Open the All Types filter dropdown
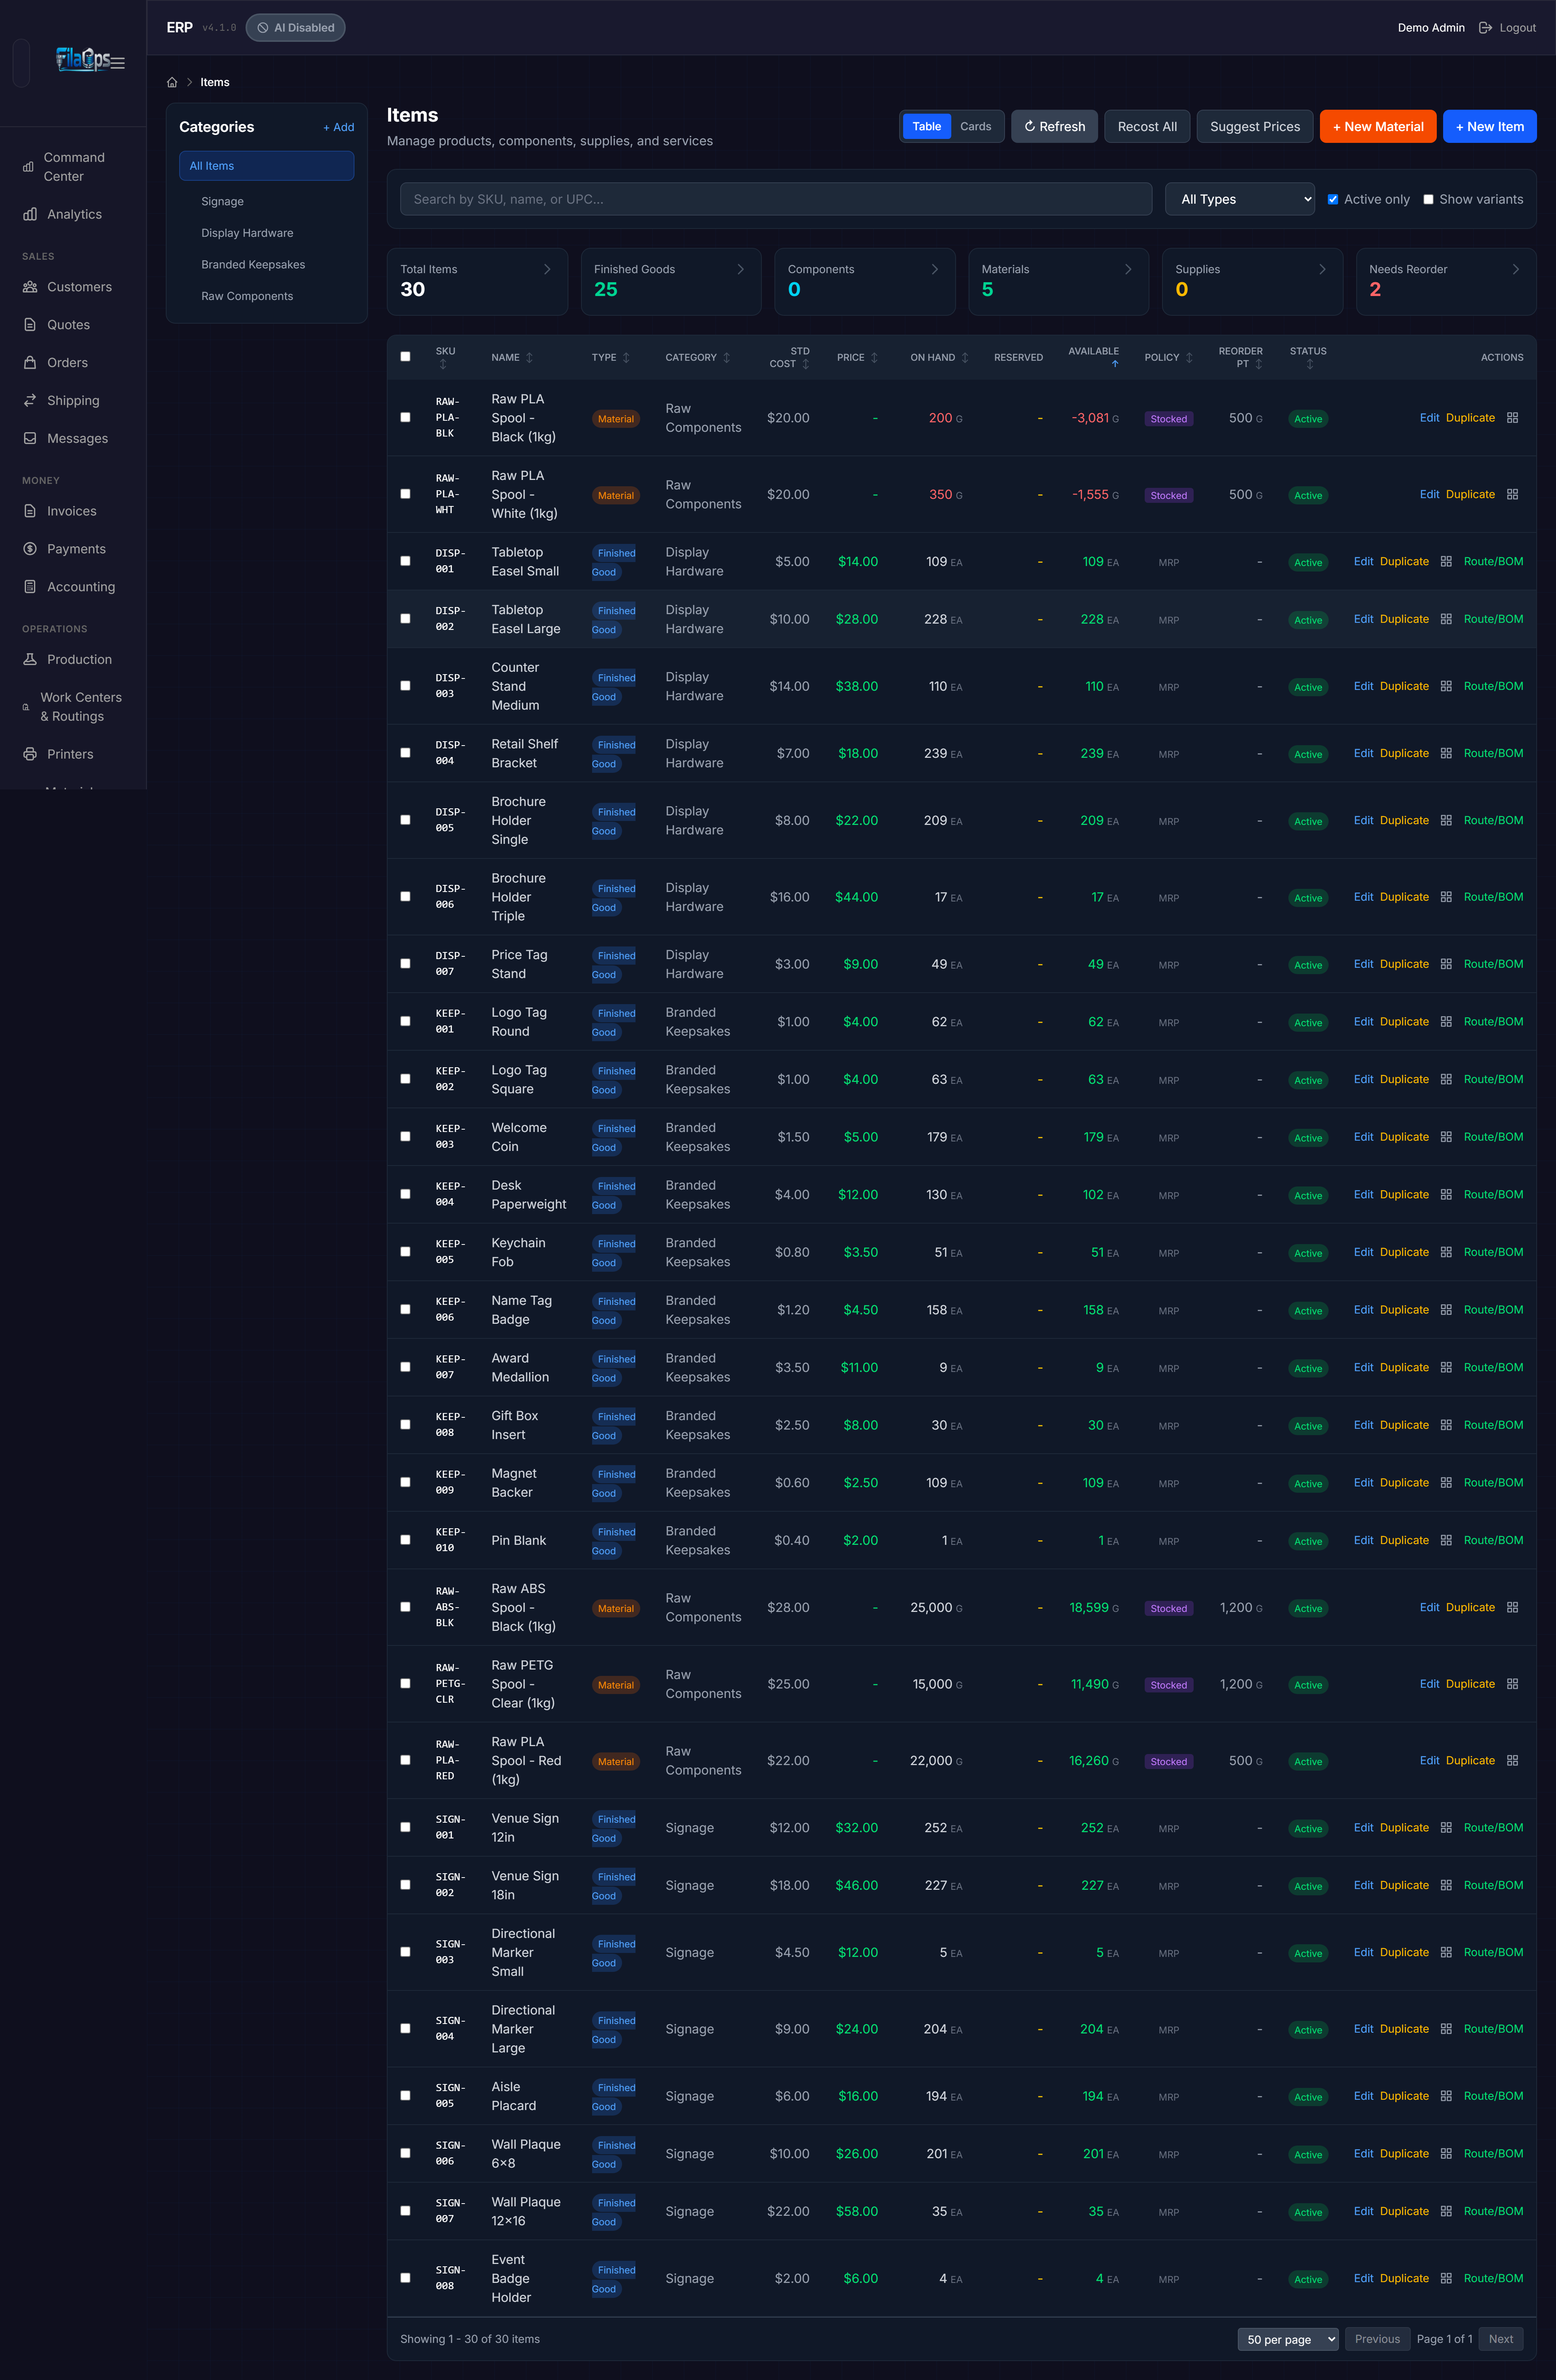 pos(1240,199)
